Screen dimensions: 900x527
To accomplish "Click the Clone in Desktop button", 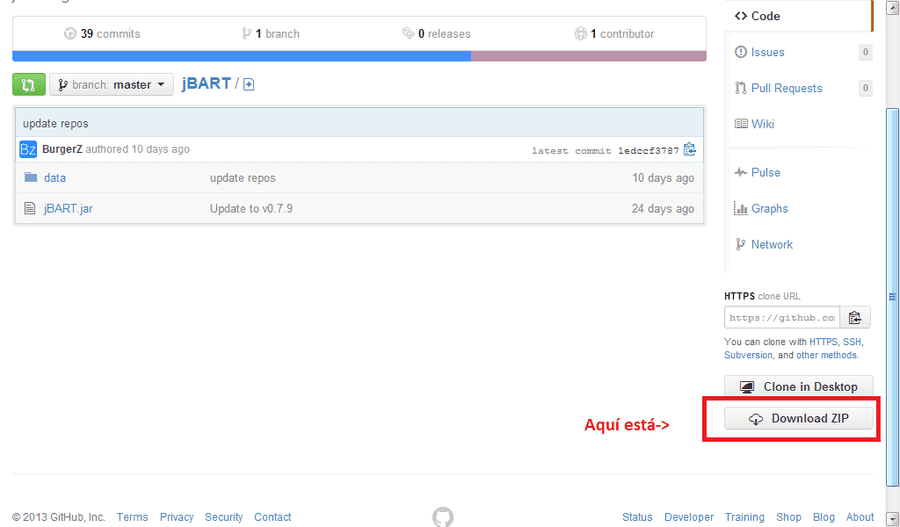I will coord(799,387).
